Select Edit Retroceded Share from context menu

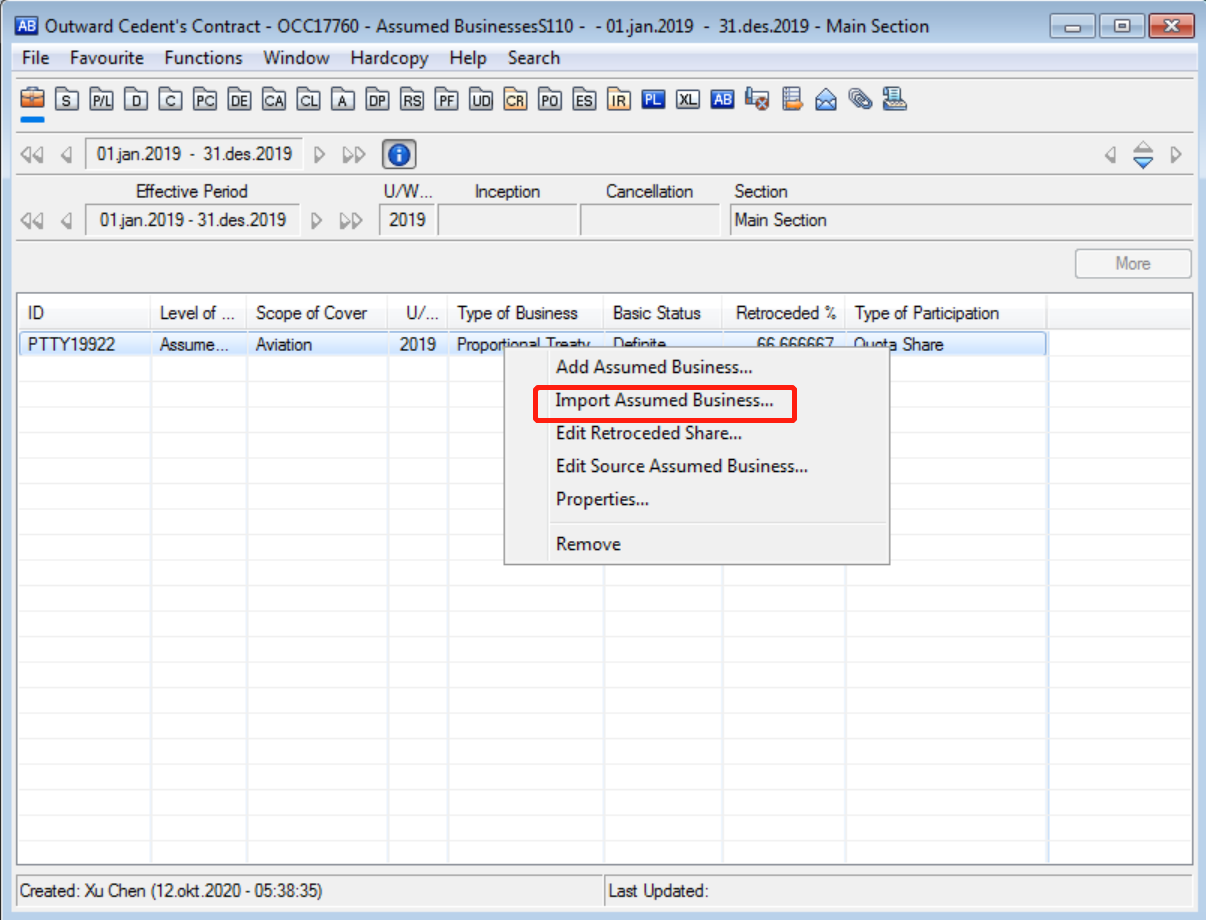pos(648,434)
